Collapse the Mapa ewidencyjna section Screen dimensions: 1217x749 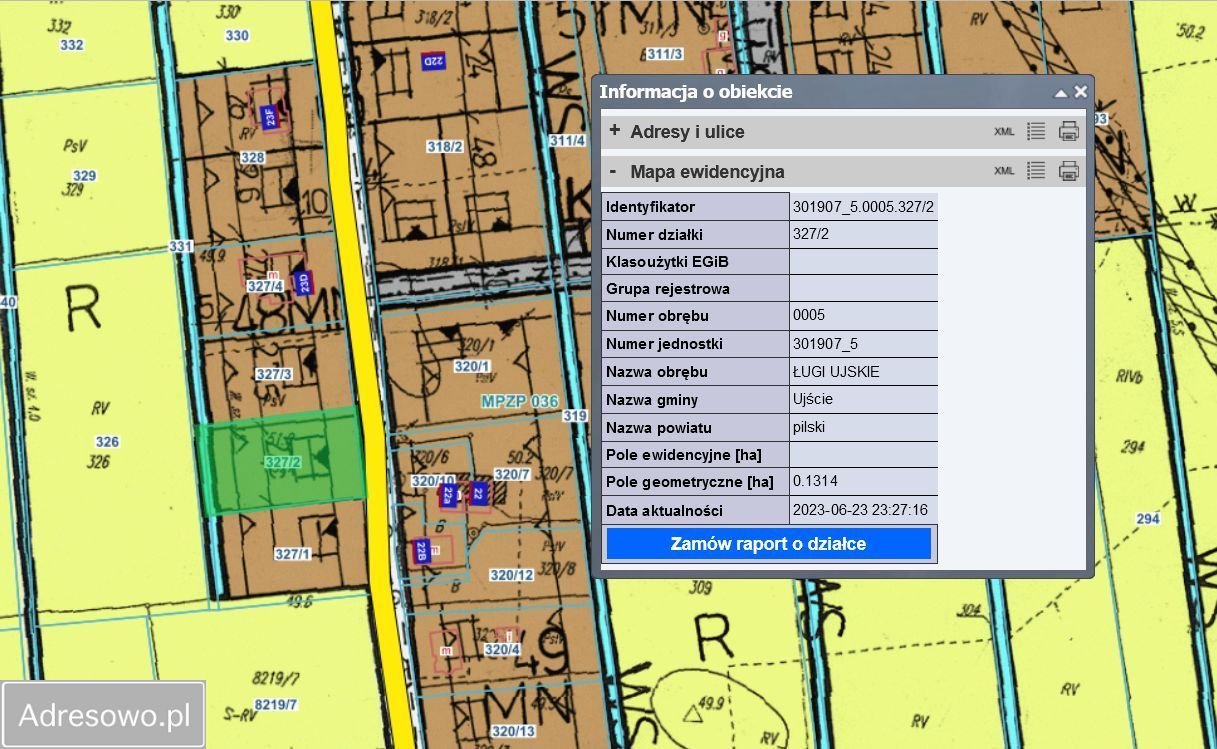pyautogui.click(x=613, y=171)
